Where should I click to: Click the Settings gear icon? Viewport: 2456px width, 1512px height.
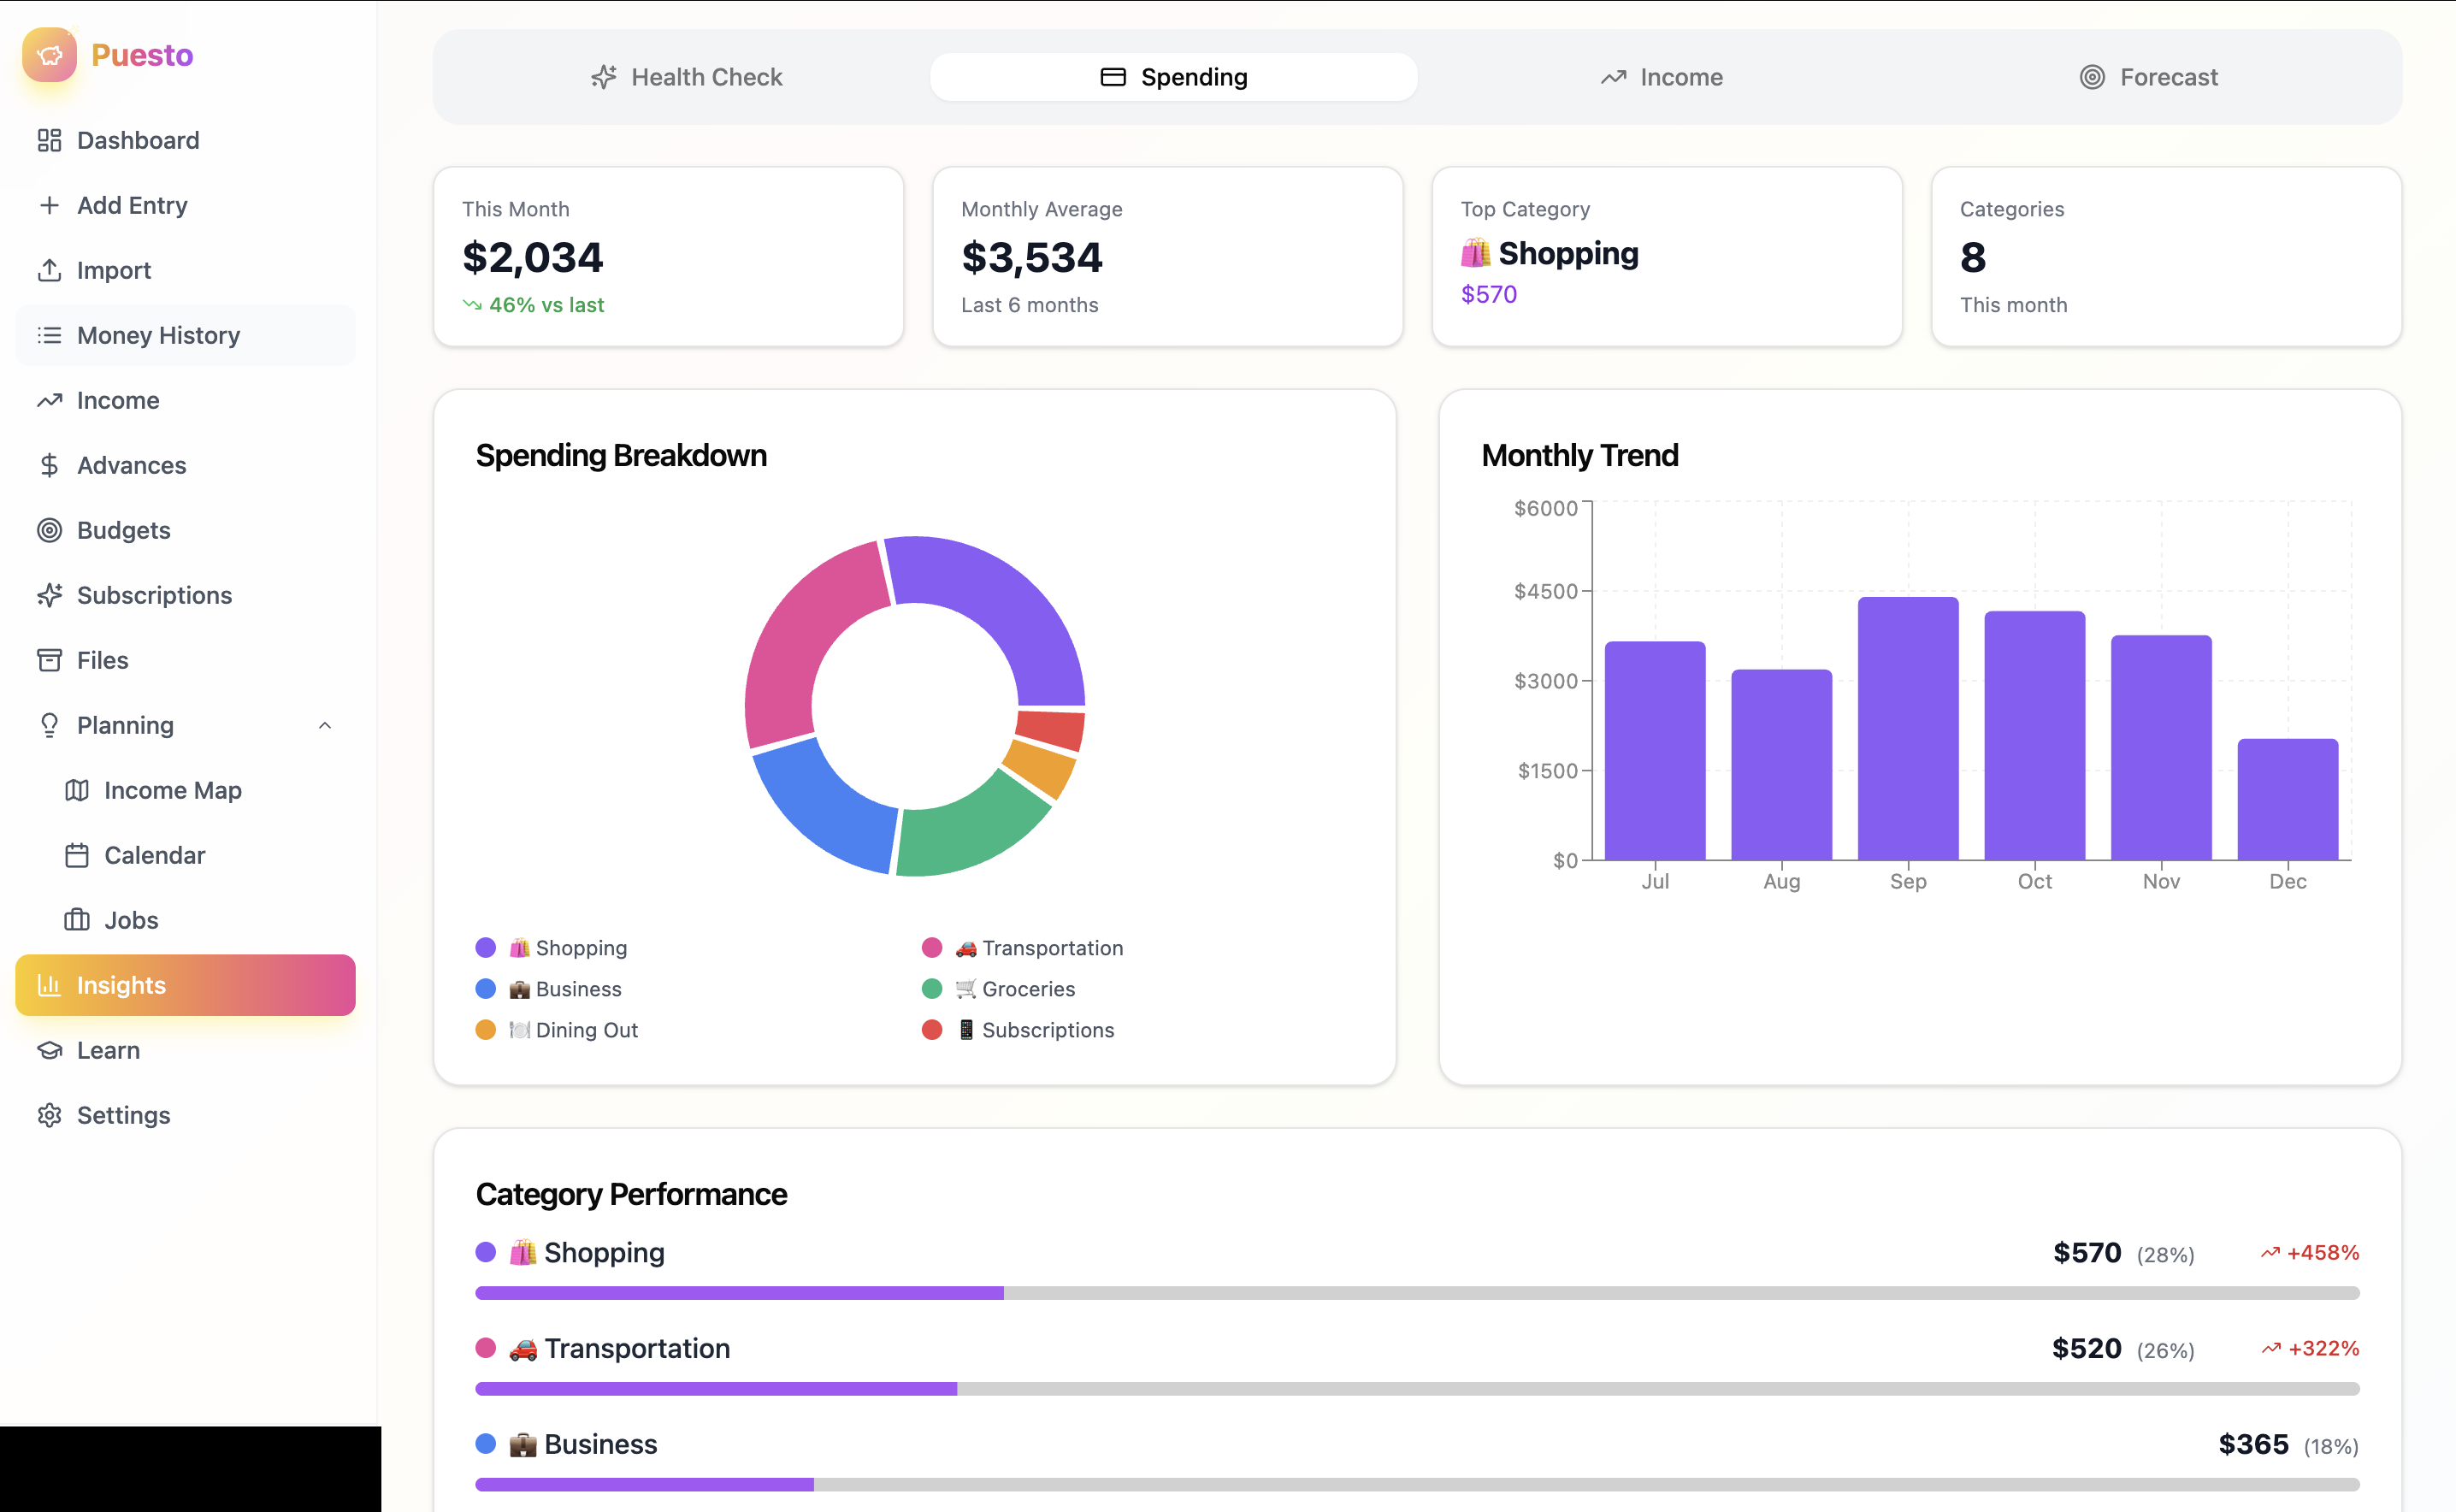[49, 1115]
